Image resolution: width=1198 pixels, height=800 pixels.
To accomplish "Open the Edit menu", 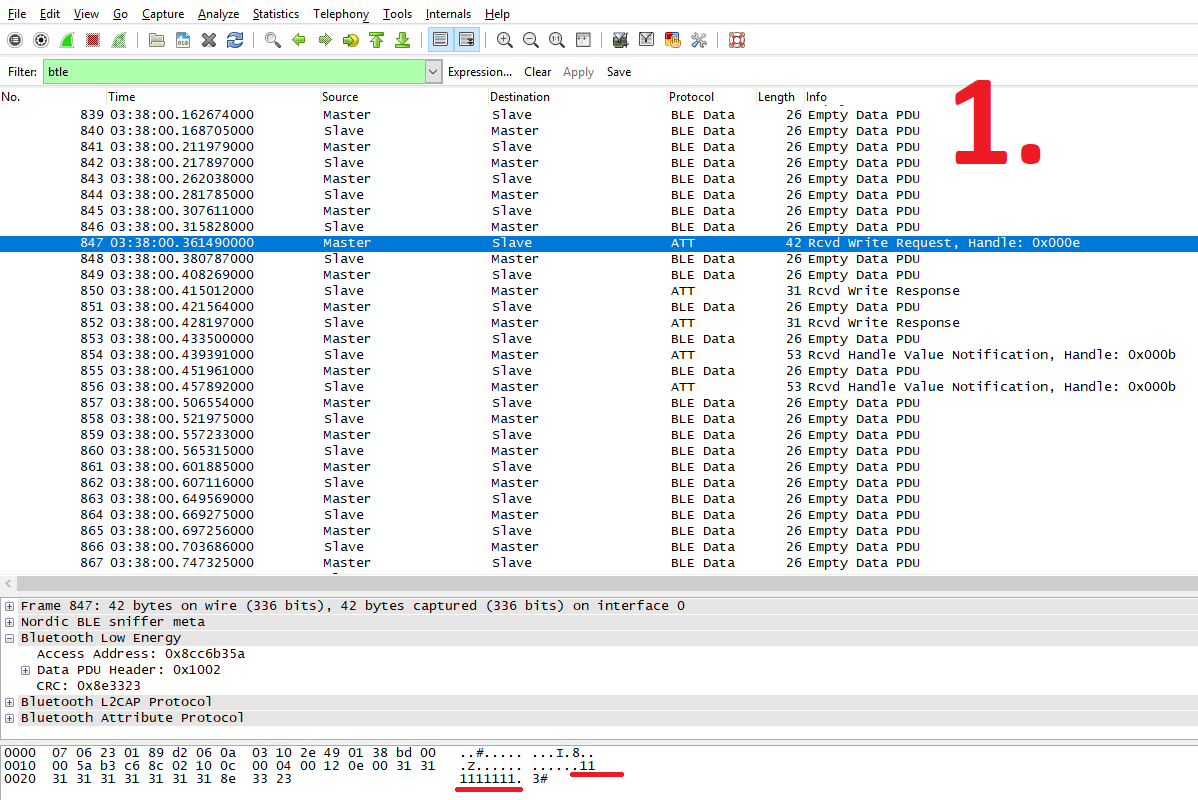I will pyautogui.click(x=50, y=14).
